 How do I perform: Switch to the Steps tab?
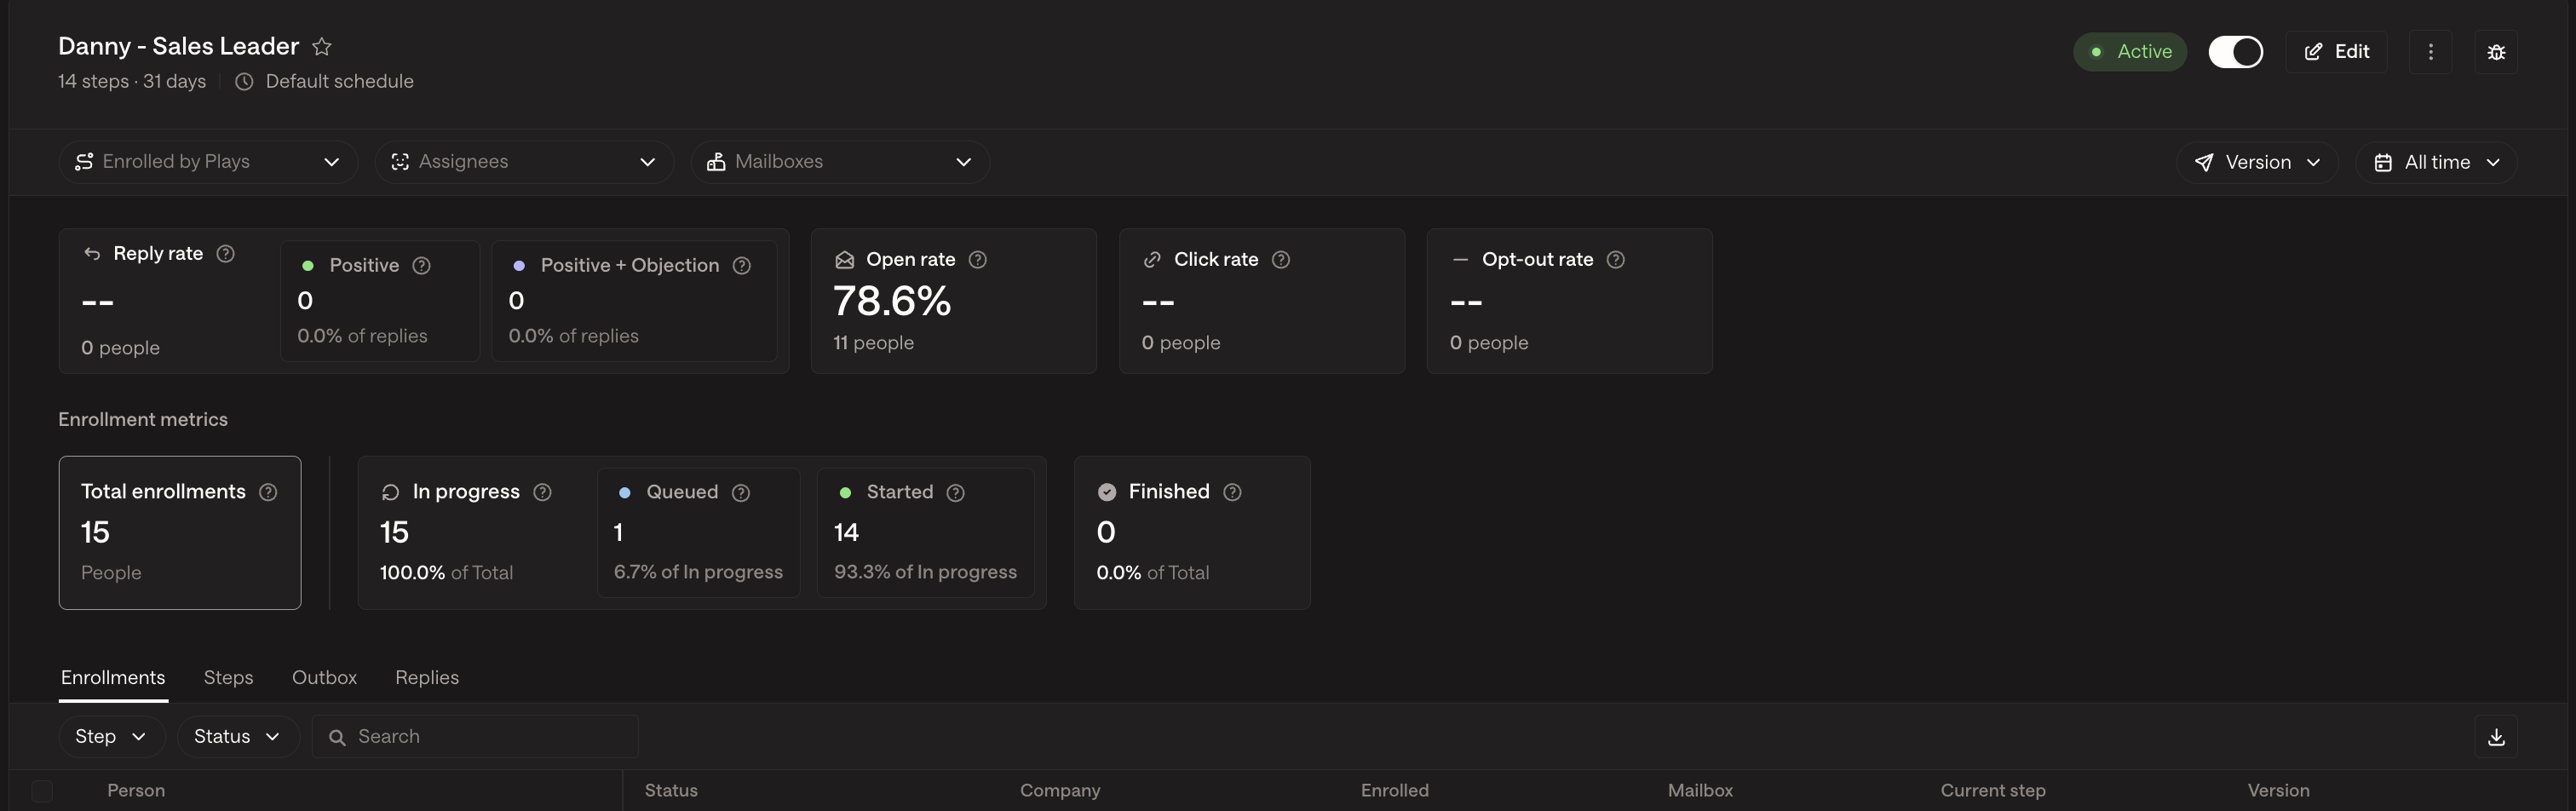tap(228, 678)
